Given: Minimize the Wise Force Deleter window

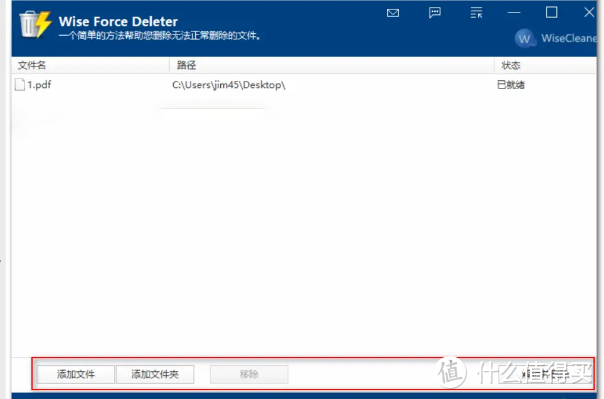Looking at the screenshot, I should [514, 13].
